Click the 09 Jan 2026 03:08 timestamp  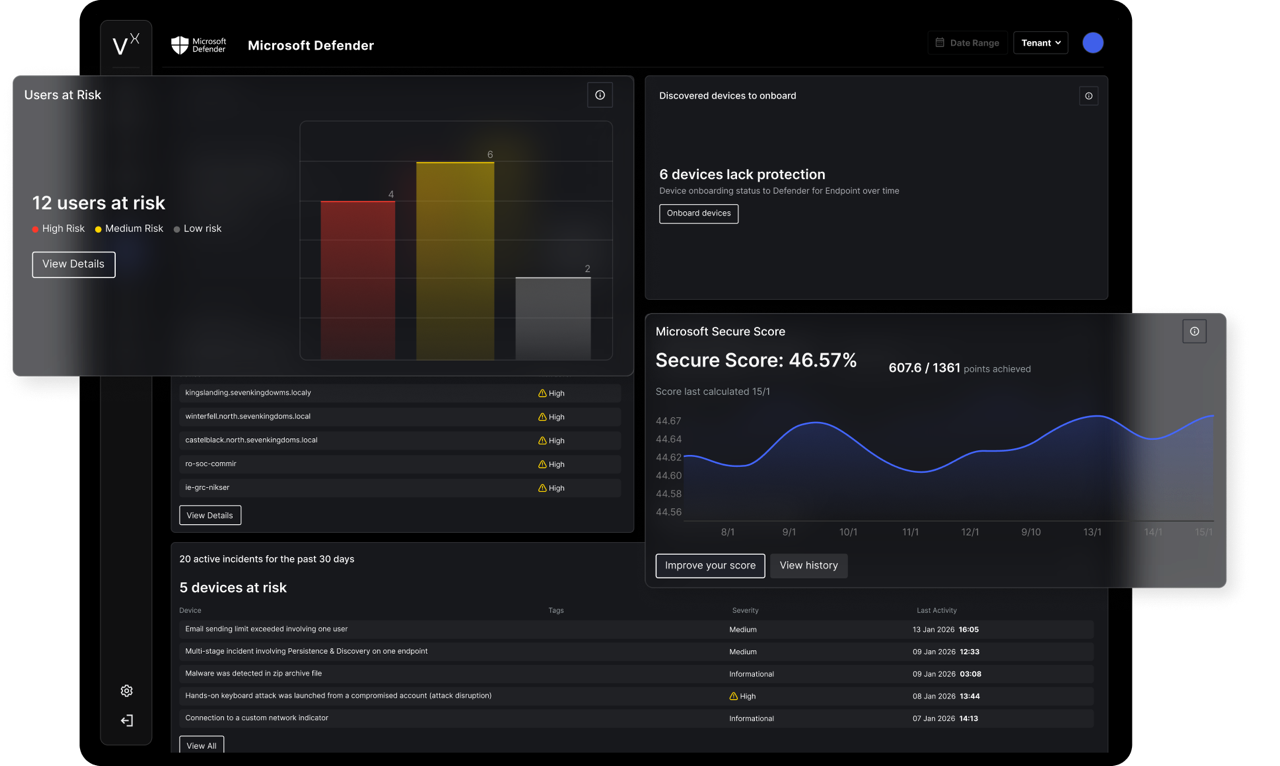[x=946, y=674]
